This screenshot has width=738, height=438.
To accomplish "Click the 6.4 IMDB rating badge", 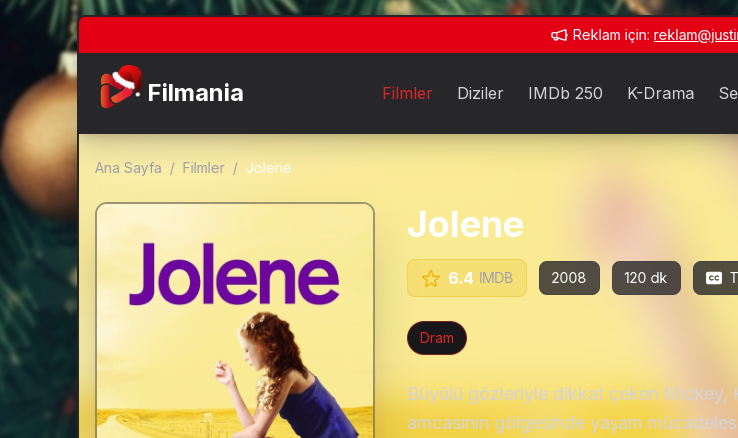I will pos(467,278).
